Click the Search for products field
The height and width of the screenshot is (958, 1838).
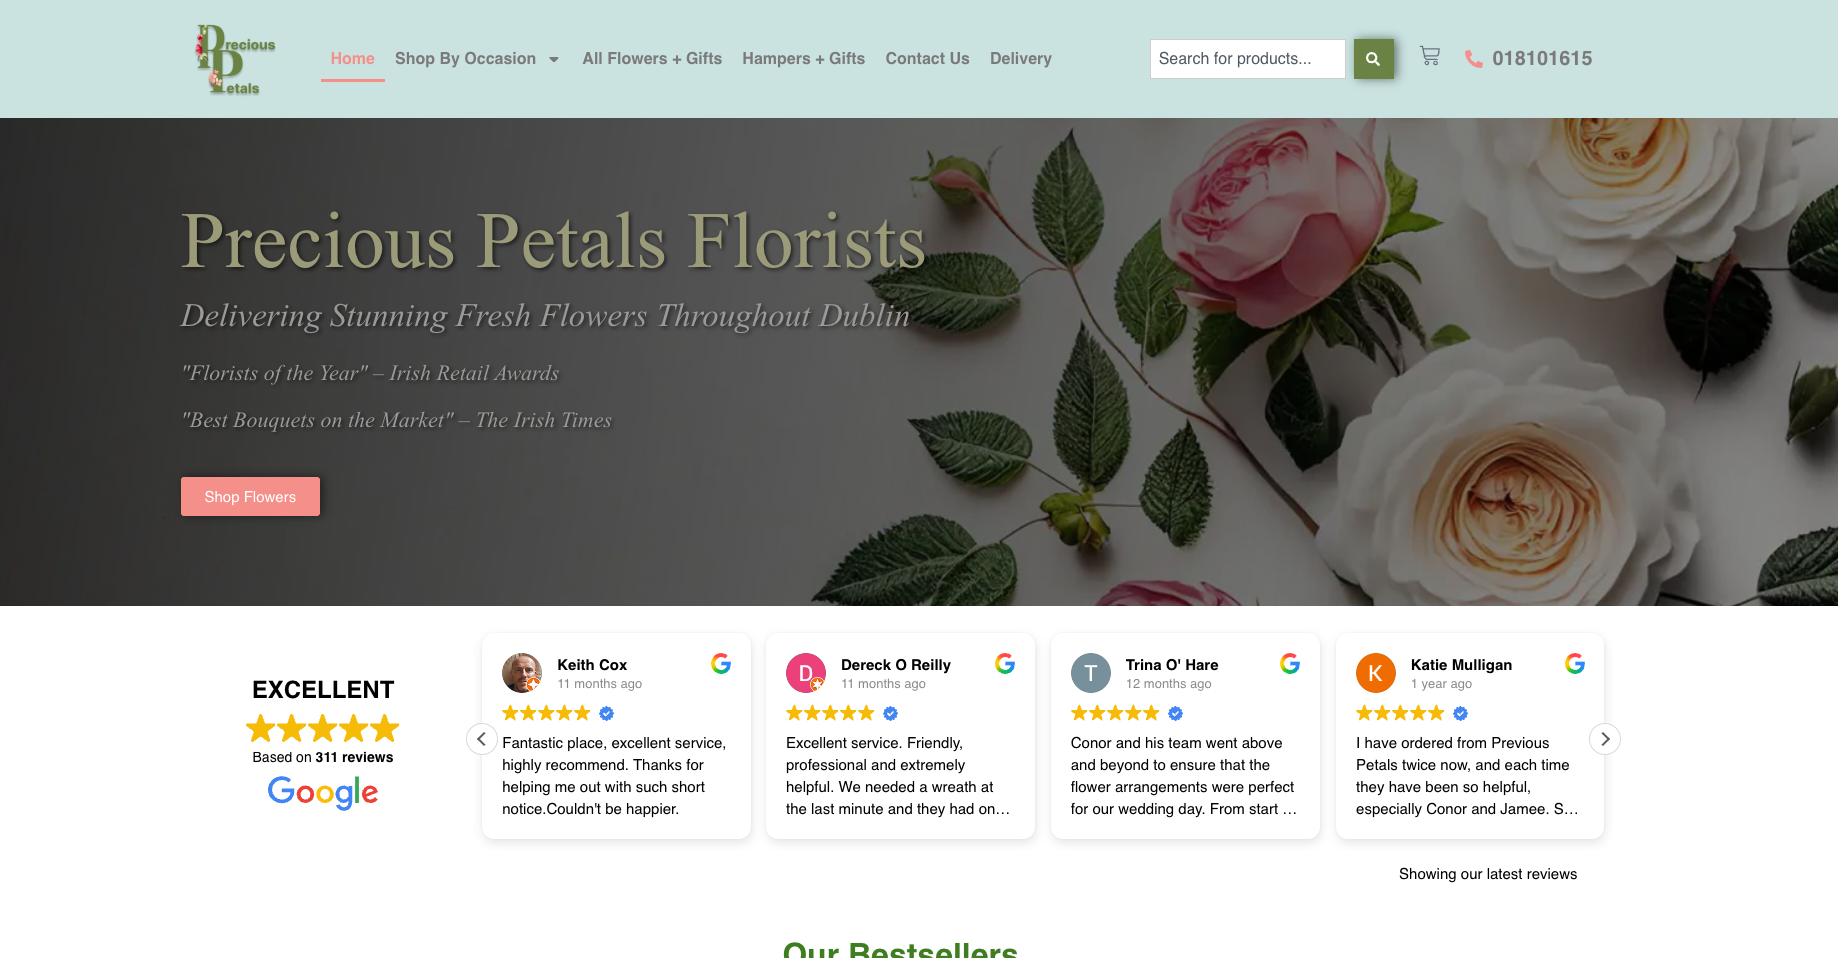coord(1248,59)
